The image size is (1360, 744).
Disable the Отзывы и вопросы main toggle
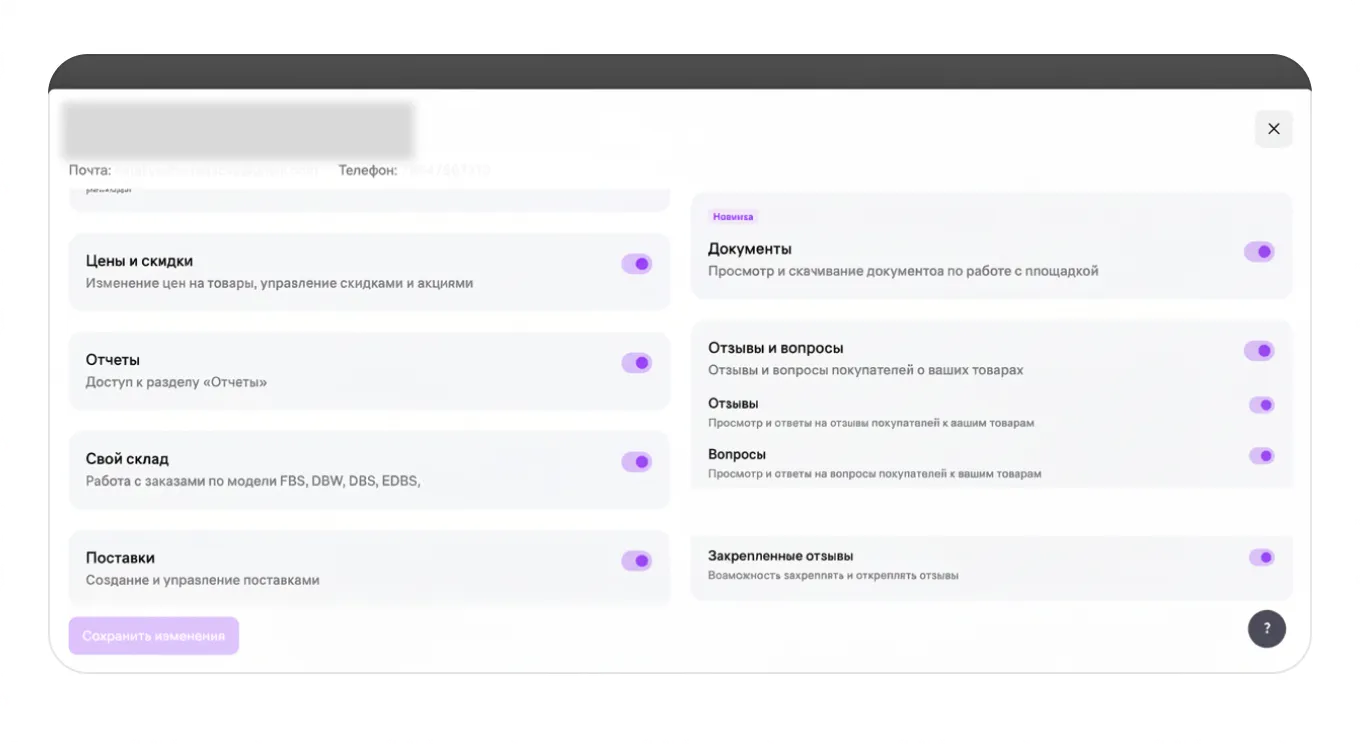pos(1258,351)
